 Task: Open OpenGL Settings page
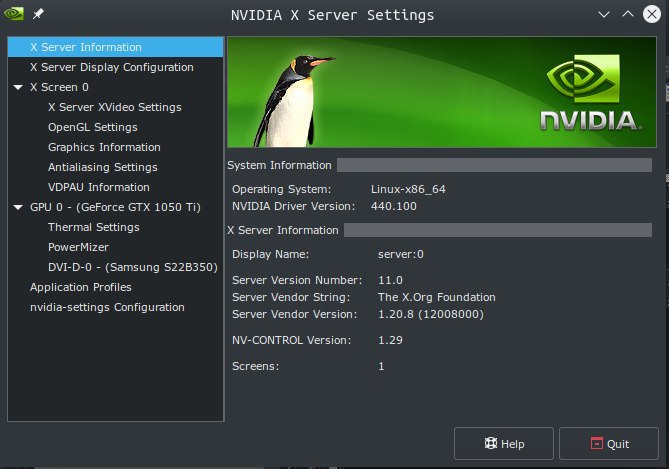pyautogui.click(x=93, y=127)
